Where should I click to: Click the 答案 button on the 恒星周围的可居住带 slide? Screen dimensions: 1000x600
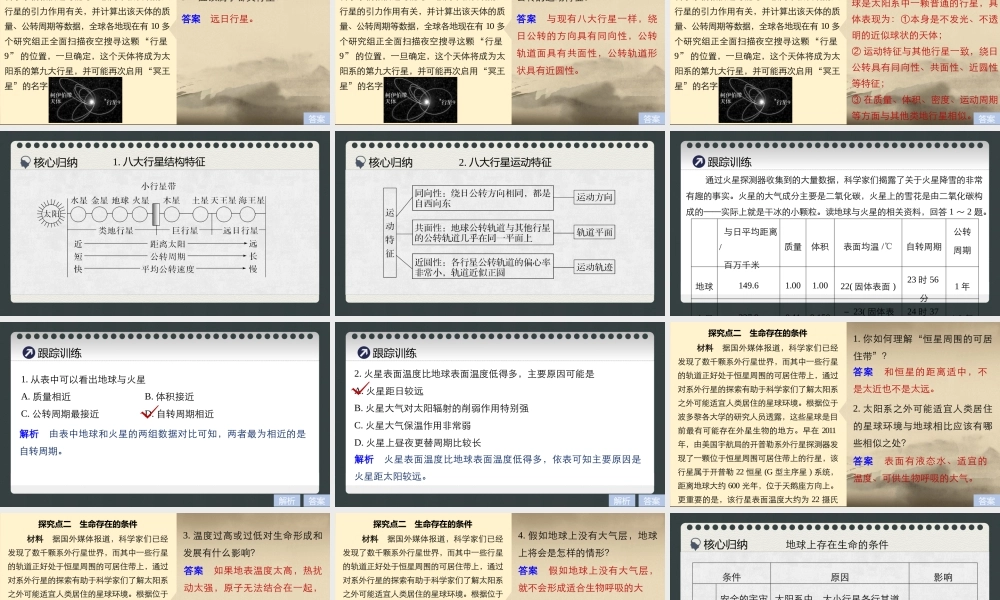point(986,501)
